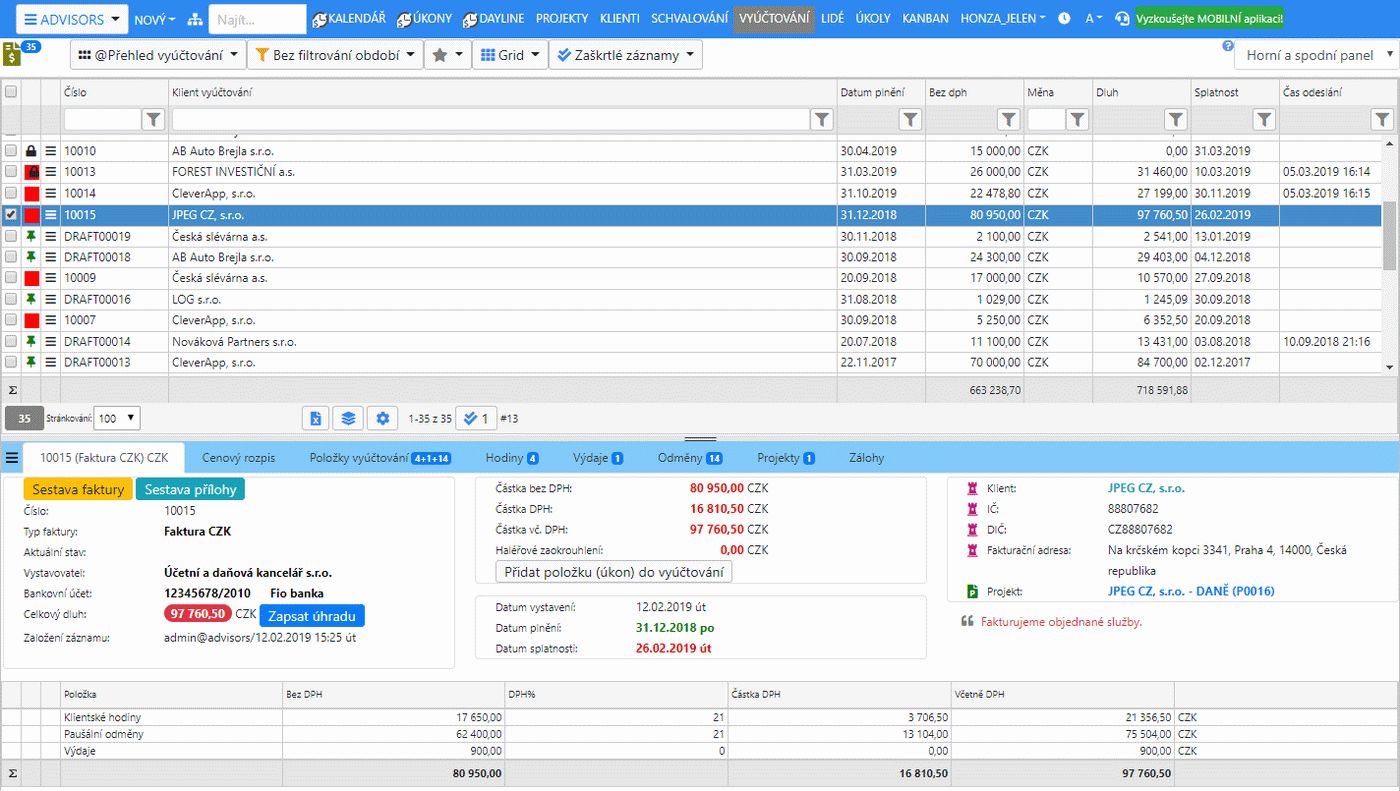Image resolution: width=1400 pixels, height=791 pixels.
Task: Open row menu icon for DRAFT00019
Action: (x=50, y=236)
